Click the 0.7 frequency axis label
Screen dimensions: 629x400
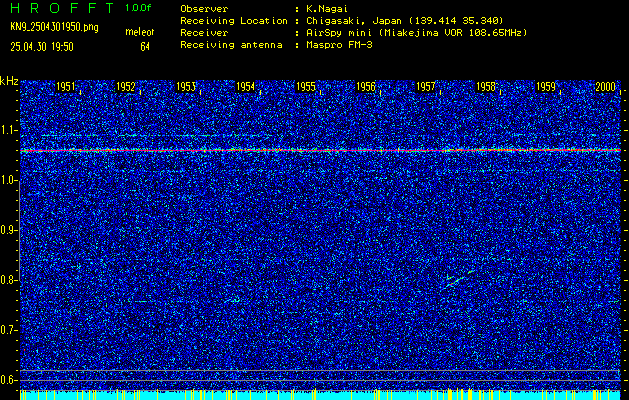pos(9,330)
